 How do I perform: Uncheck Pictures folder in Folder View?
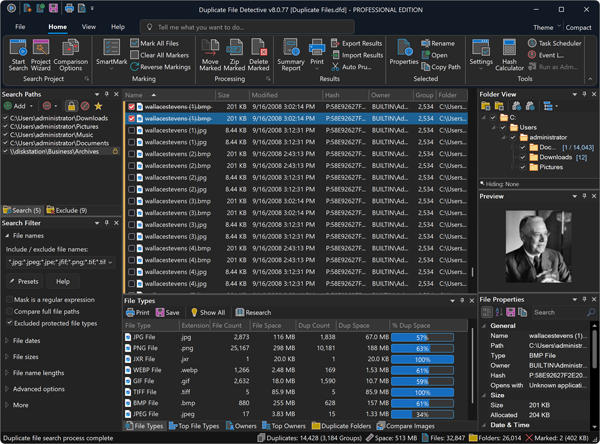coord(523,167)
